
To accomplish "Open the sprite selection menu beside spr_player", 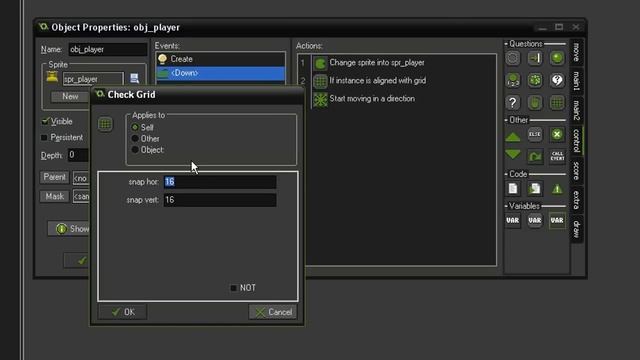I will pyautogui.click(x=134, y=78).
